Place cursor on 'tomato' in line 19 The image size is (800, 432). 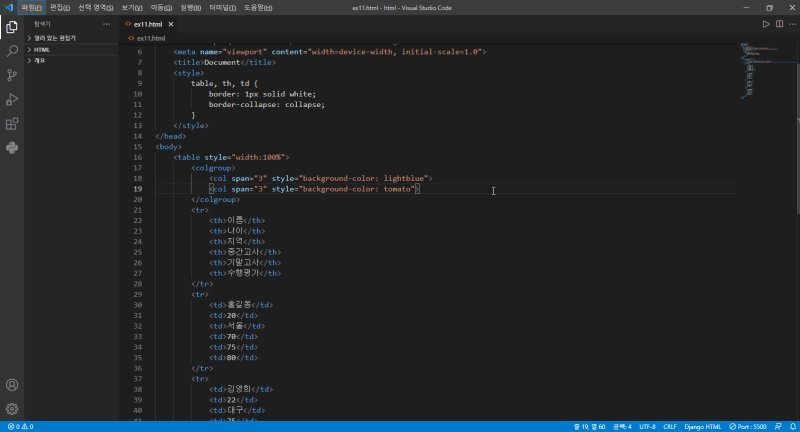pos(397,189)
